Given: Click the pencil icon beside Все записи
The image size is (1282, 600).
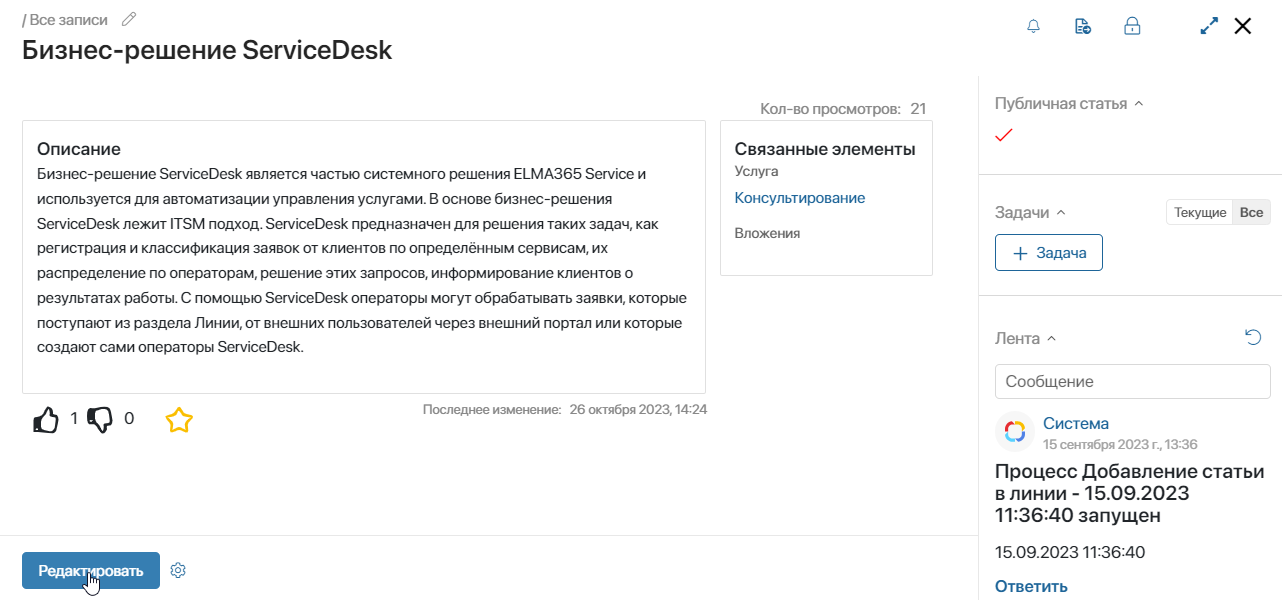Looking at the screenshot, I should click(x=128, y=19).
